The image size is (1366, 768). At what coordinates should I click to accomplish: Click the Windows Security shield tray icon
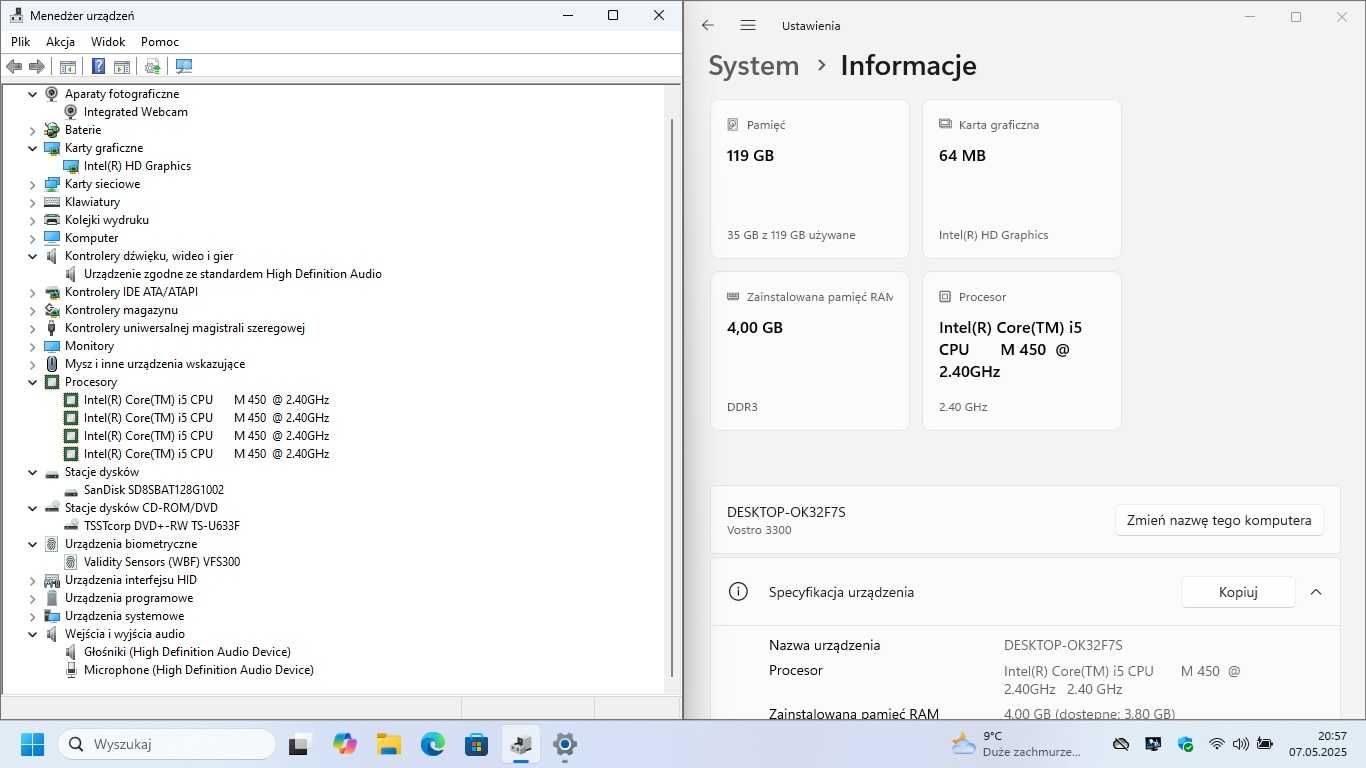click(1185, 744)
